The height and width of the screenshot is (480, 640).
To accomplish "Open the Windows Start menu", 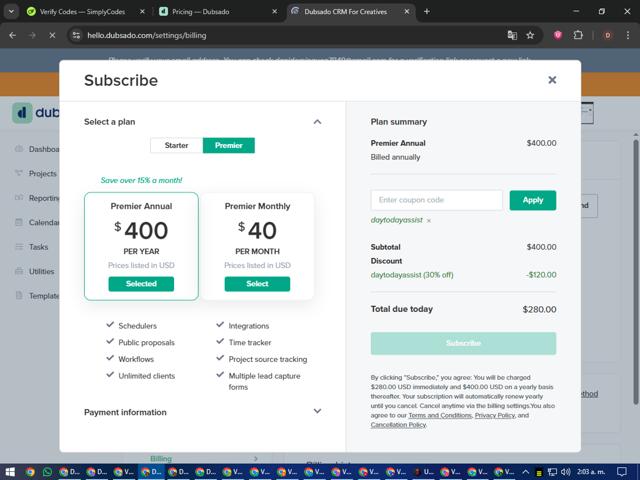I will [x=10, y=472].
